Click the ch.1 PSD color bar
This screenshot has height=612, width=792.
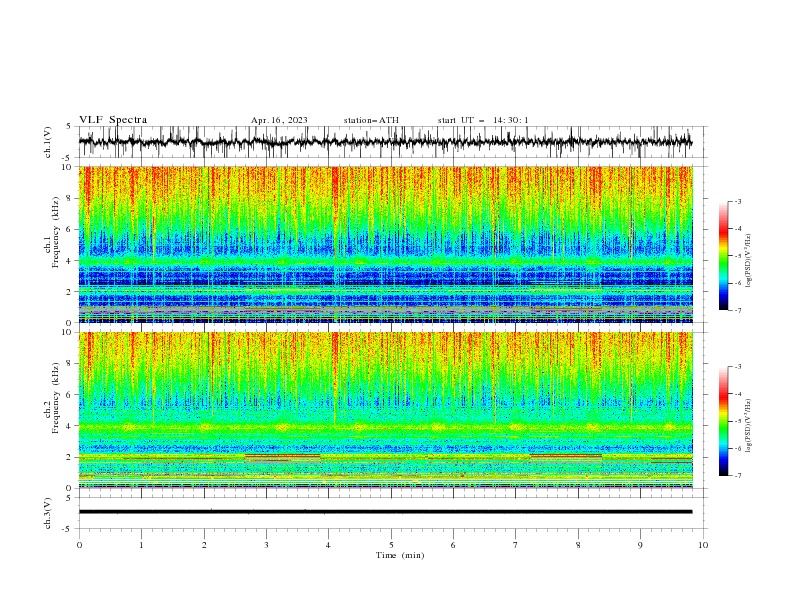click(723, 256)
